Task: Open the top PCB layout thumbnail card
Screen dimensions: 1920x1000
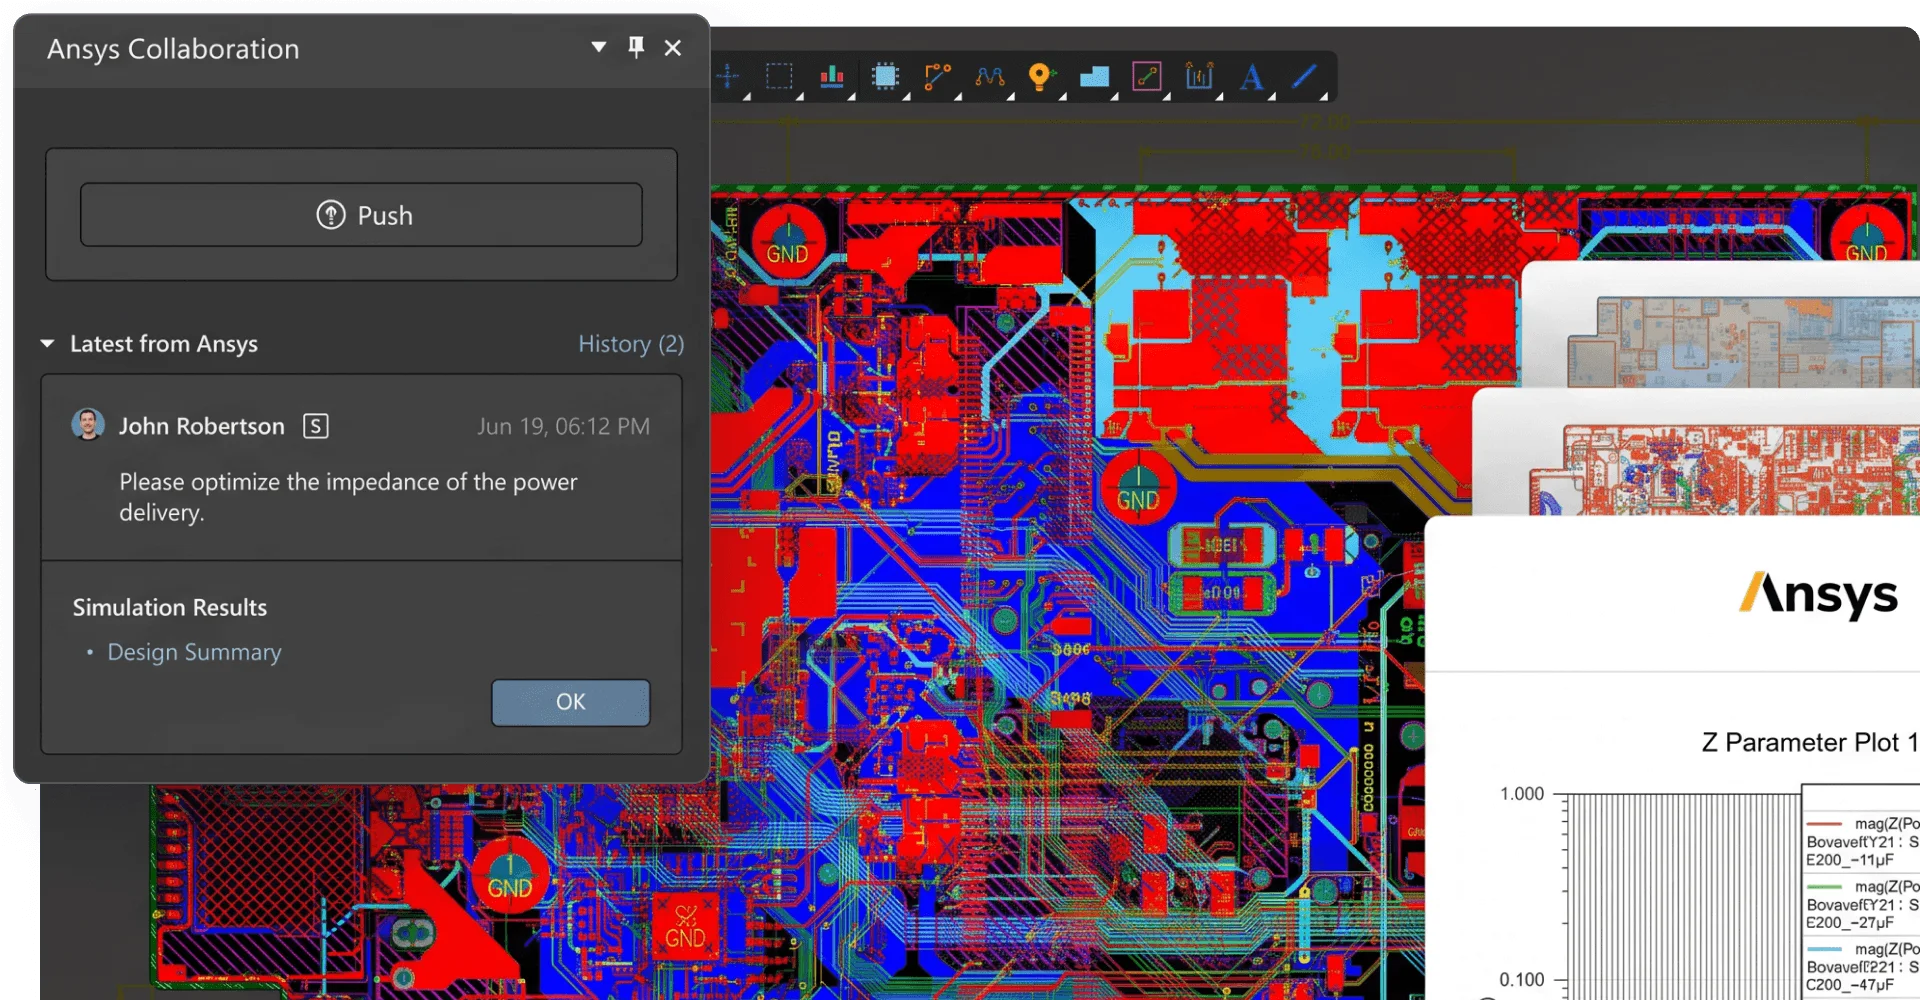Action: pyautogui.click(x=1720, y=325)
